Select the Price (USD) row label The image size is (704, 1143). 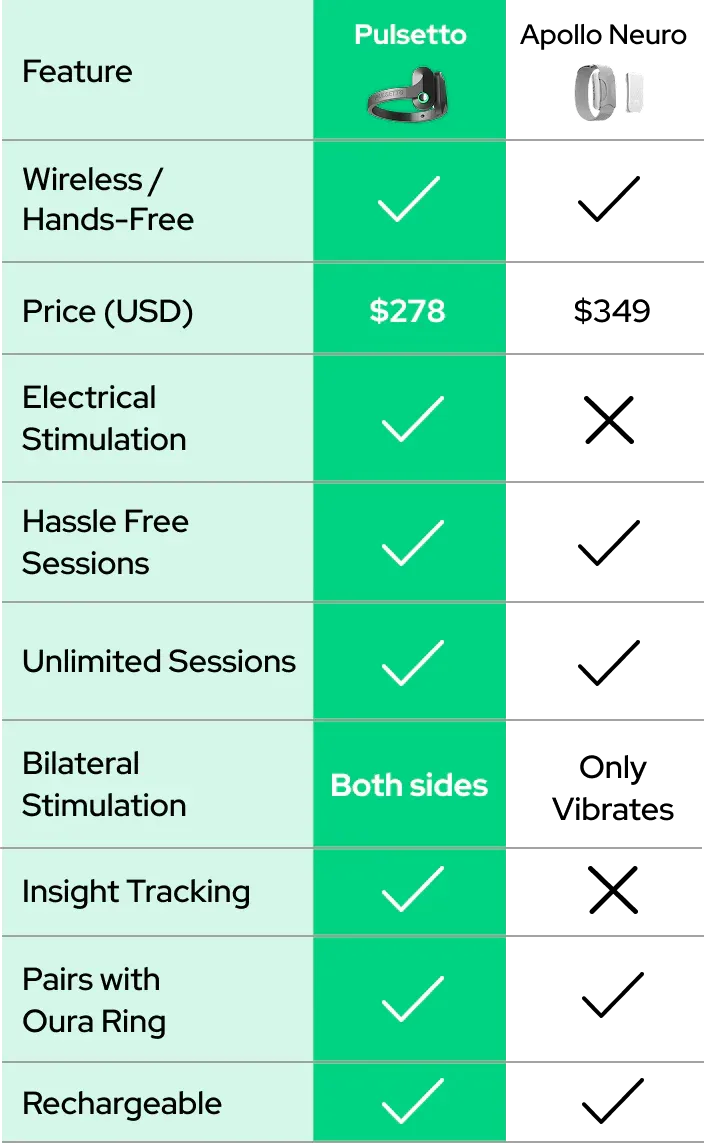click(x=108, y=311)
